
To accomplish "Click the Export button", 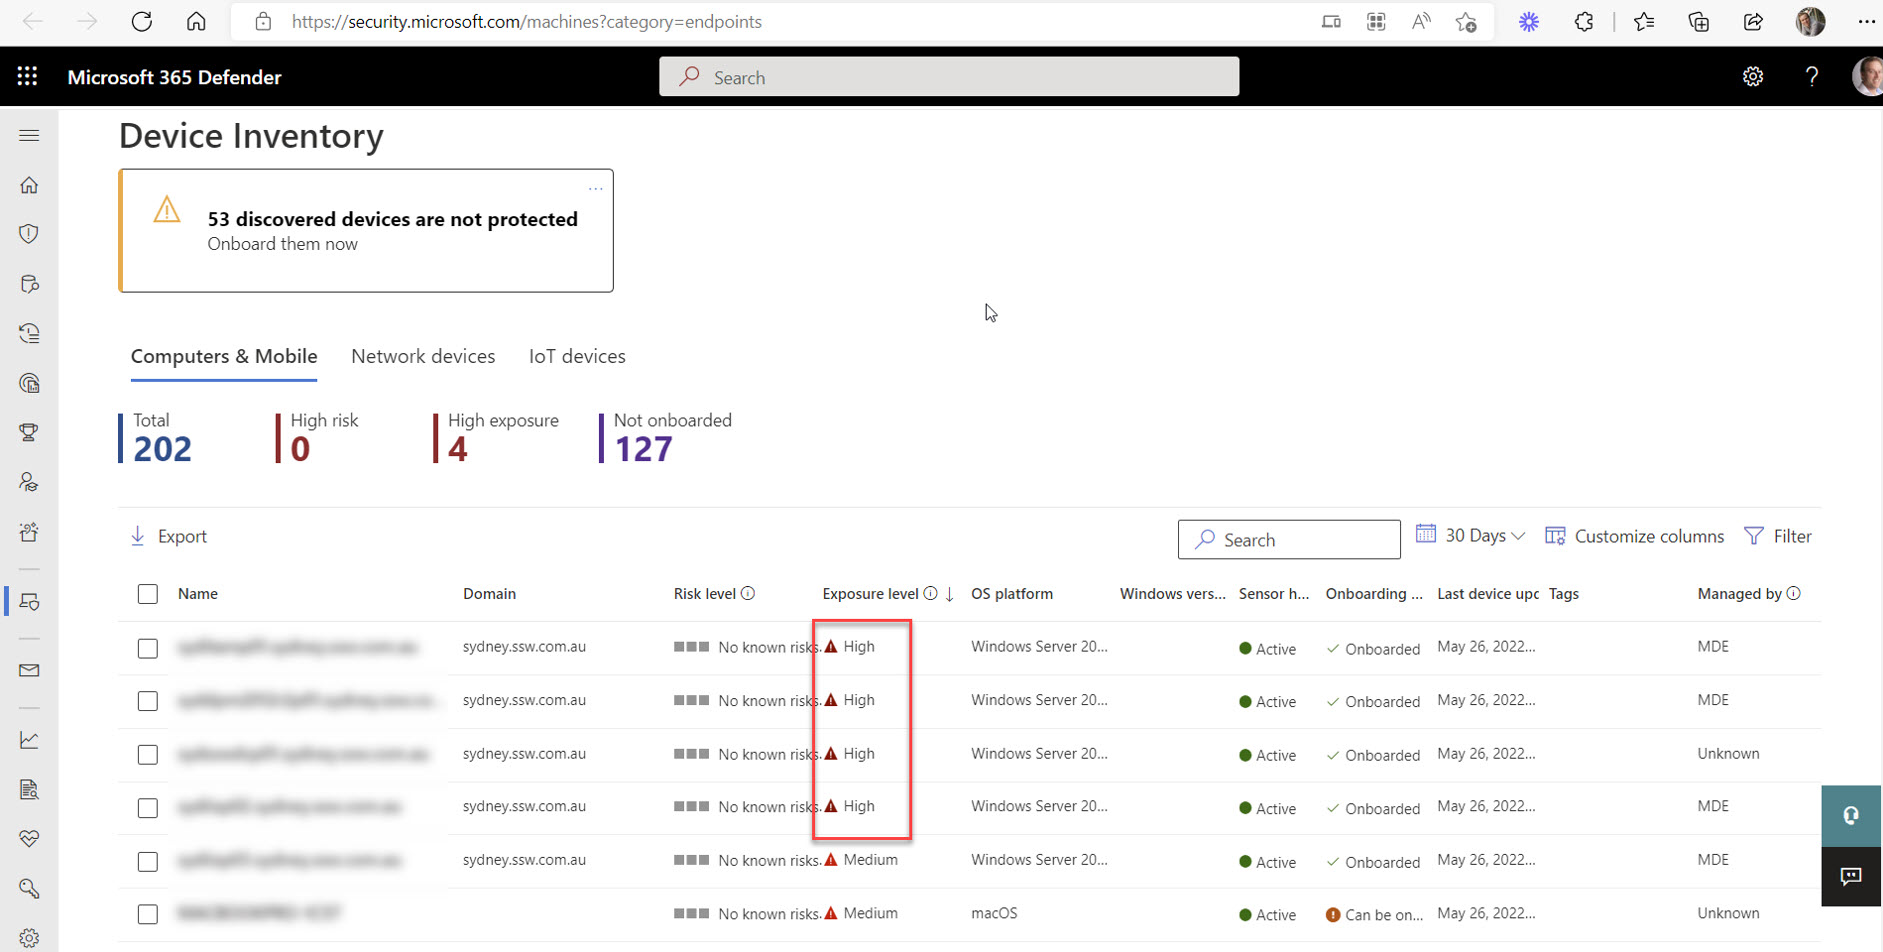I will (169, 537).
